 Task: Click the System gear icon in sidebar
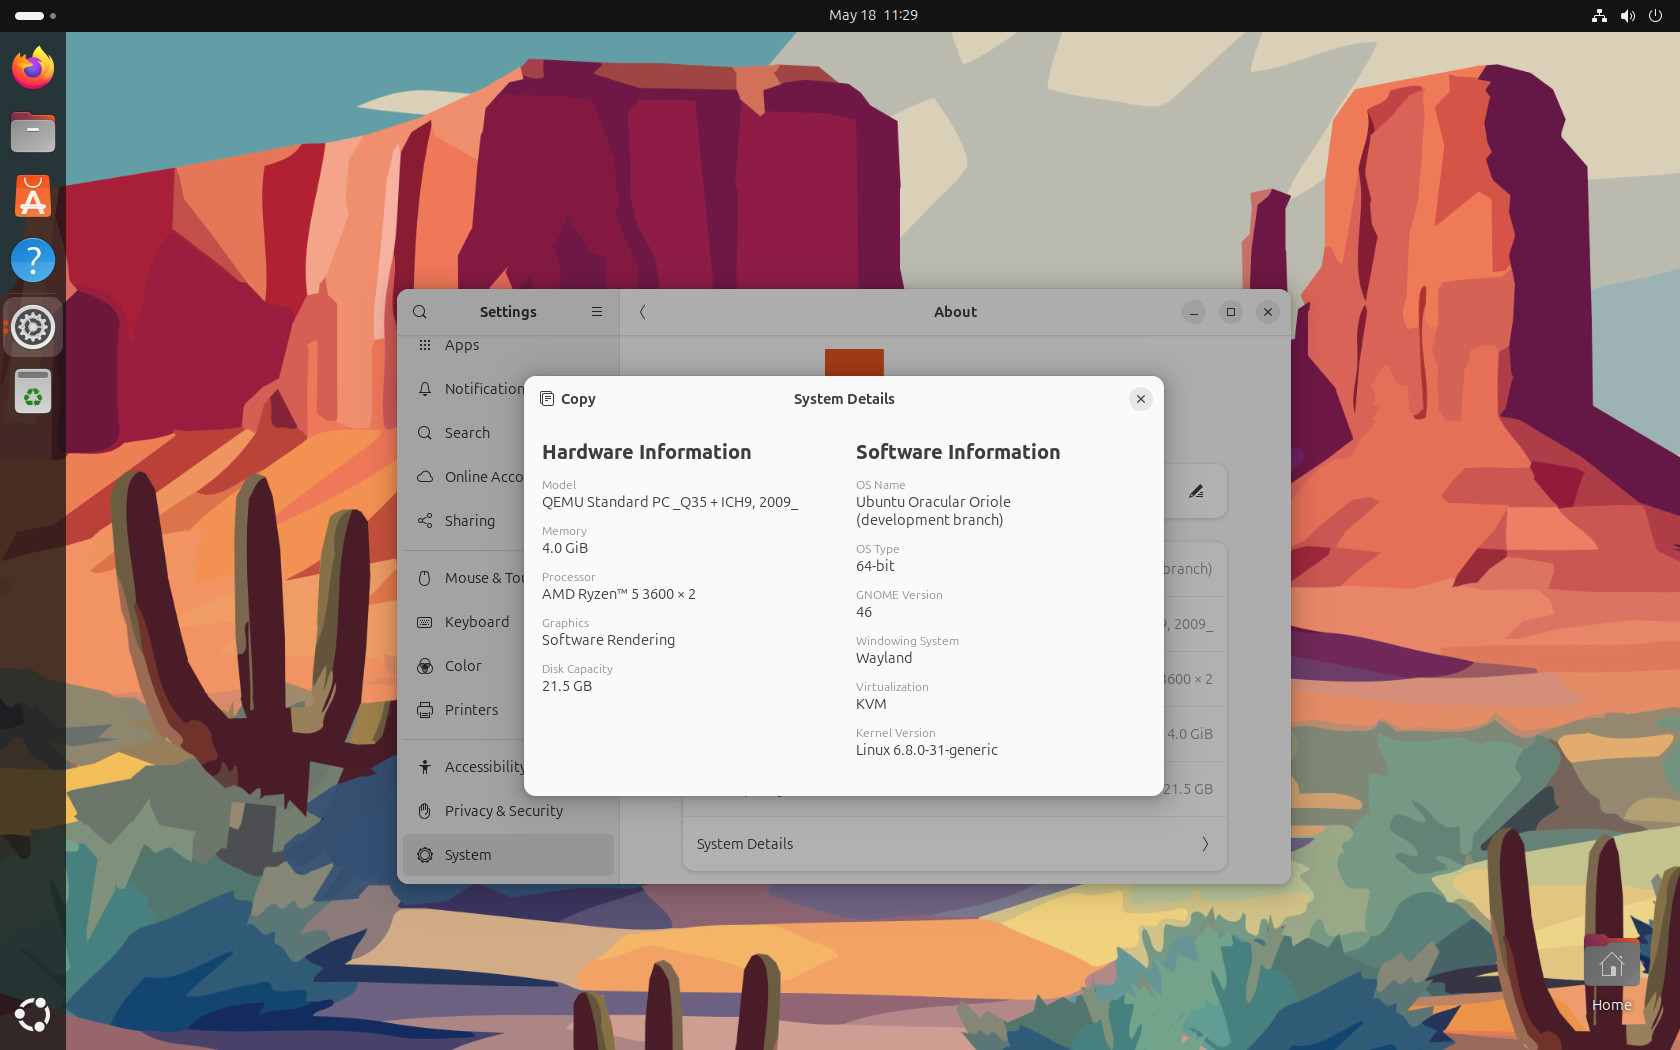click(x=425, y=855)
